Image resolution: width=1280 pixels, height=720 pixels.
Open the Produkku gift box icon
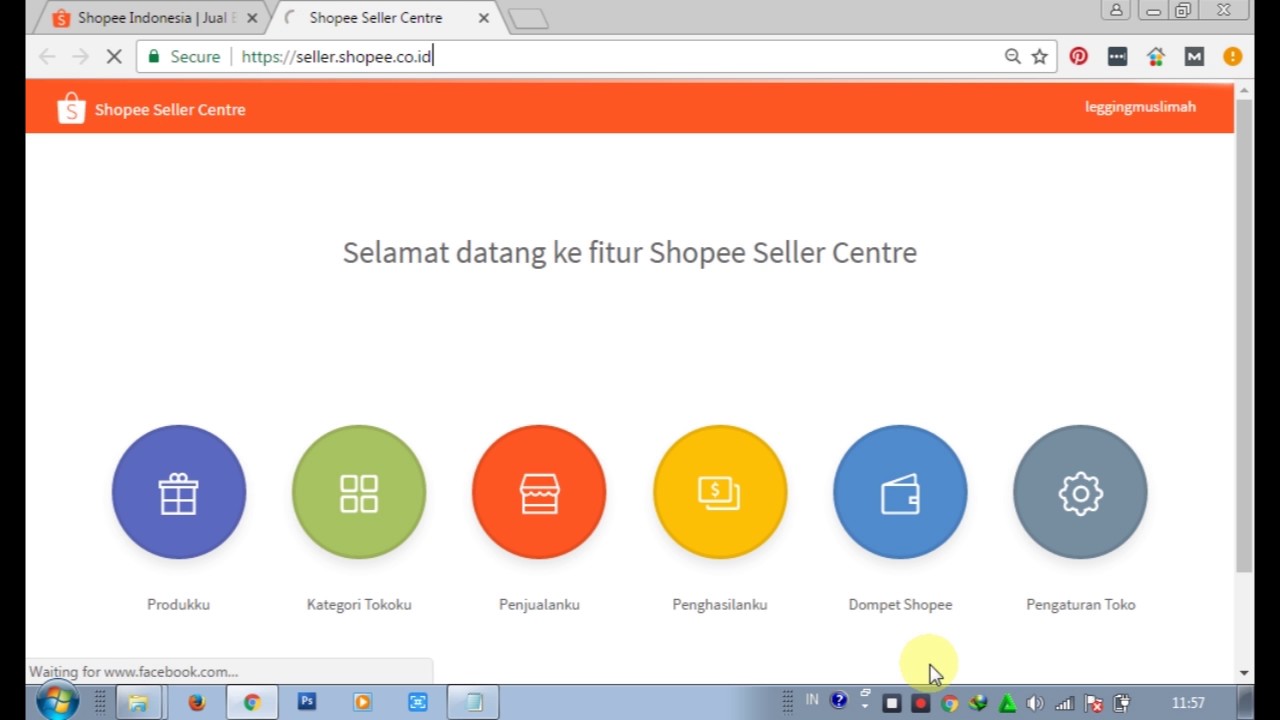pyautogui.click(x=179, y=492)
